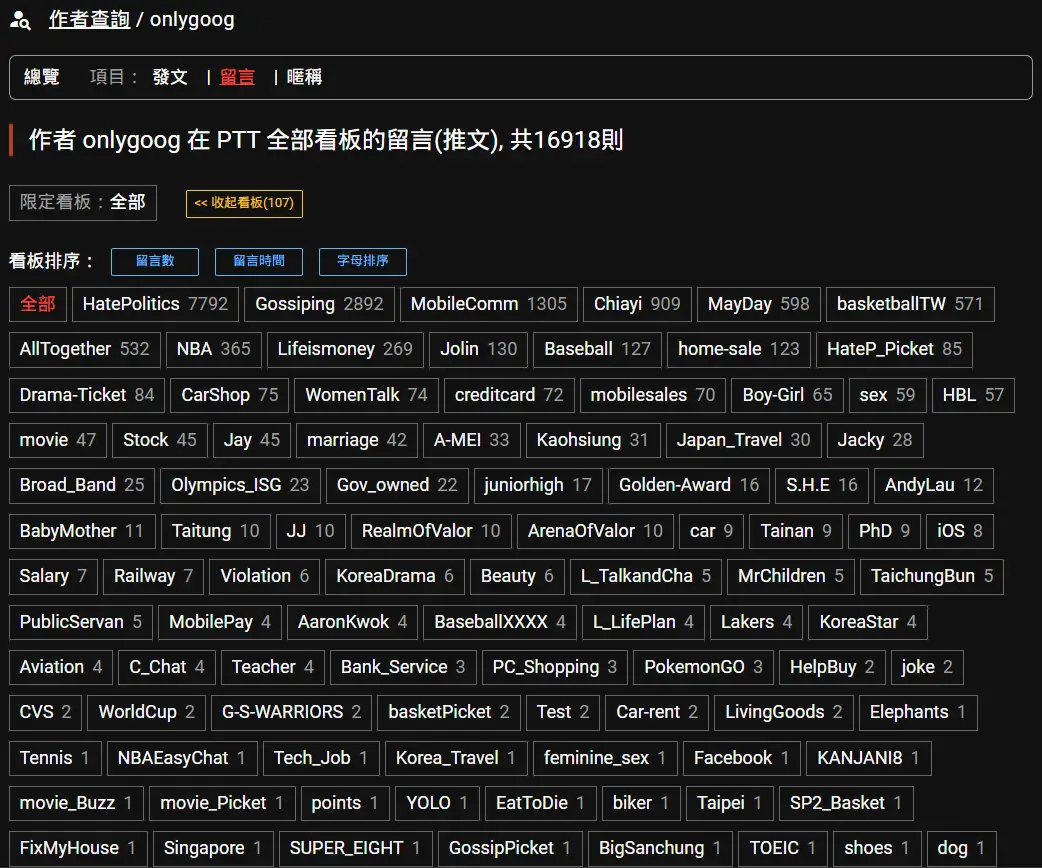Pick the basketballTW board tag
The height and width of the screenshot is (868, 1042).
[909, 304]
